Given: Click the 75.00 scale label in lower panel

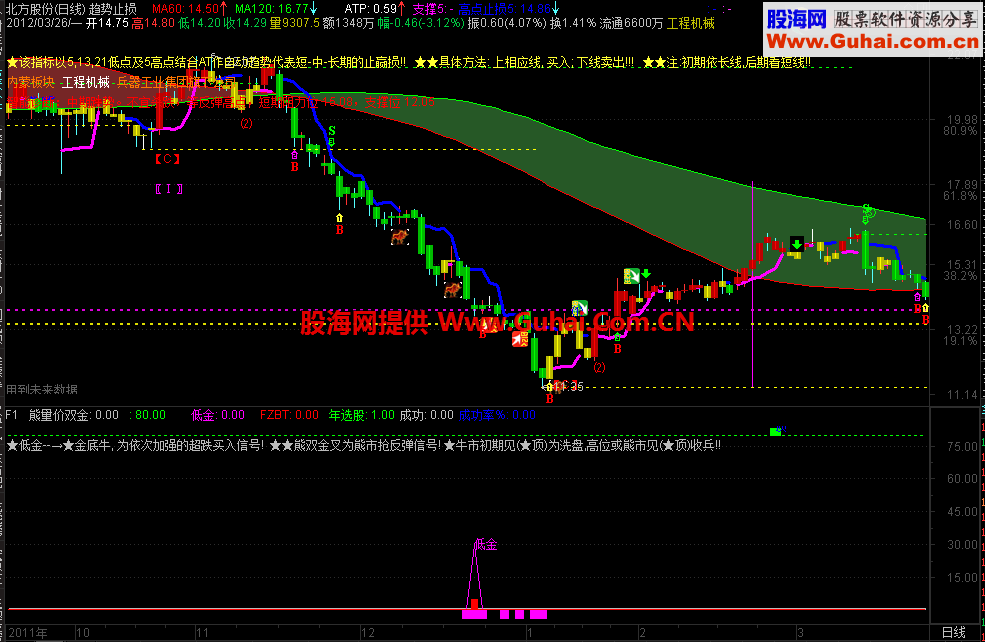Looking at the screenshot, I should click(962, 447).
